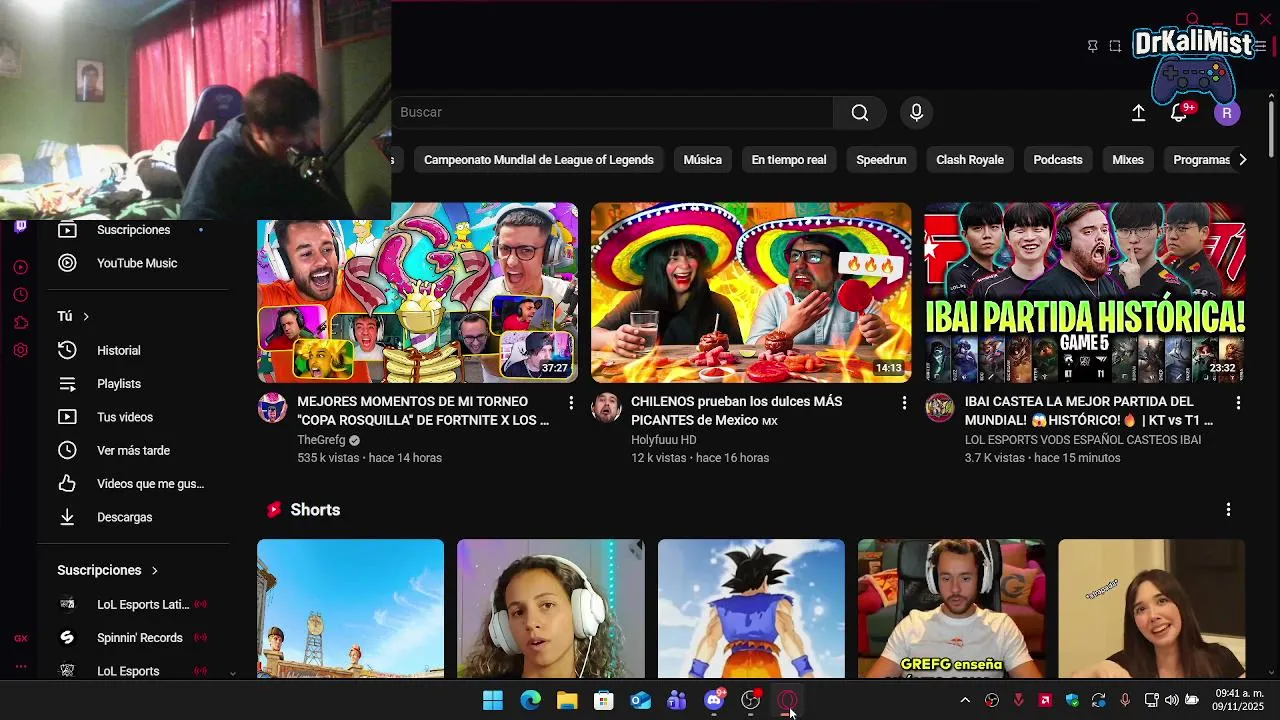Open Opera GX browser search icon at top

tap(1192, 19)
